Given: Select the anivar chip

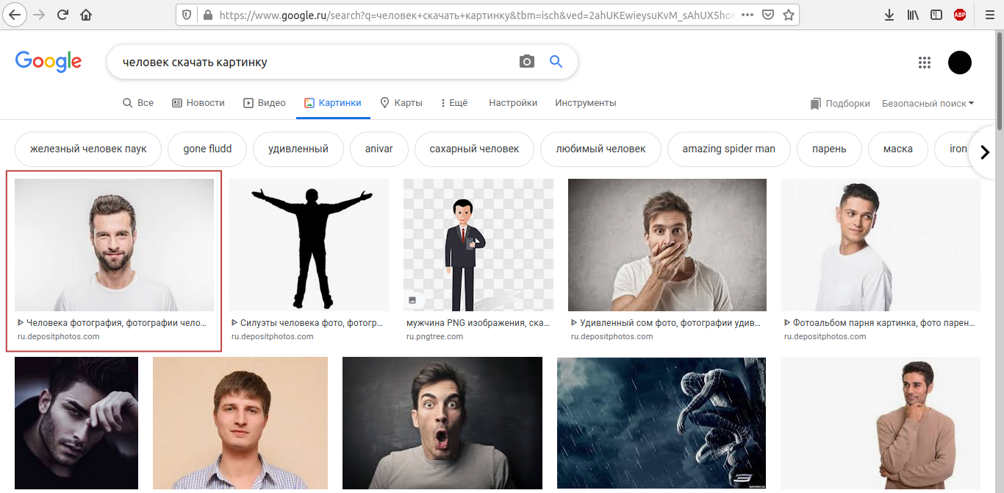Looking at the screenshot, I should (x=379, y=149).
